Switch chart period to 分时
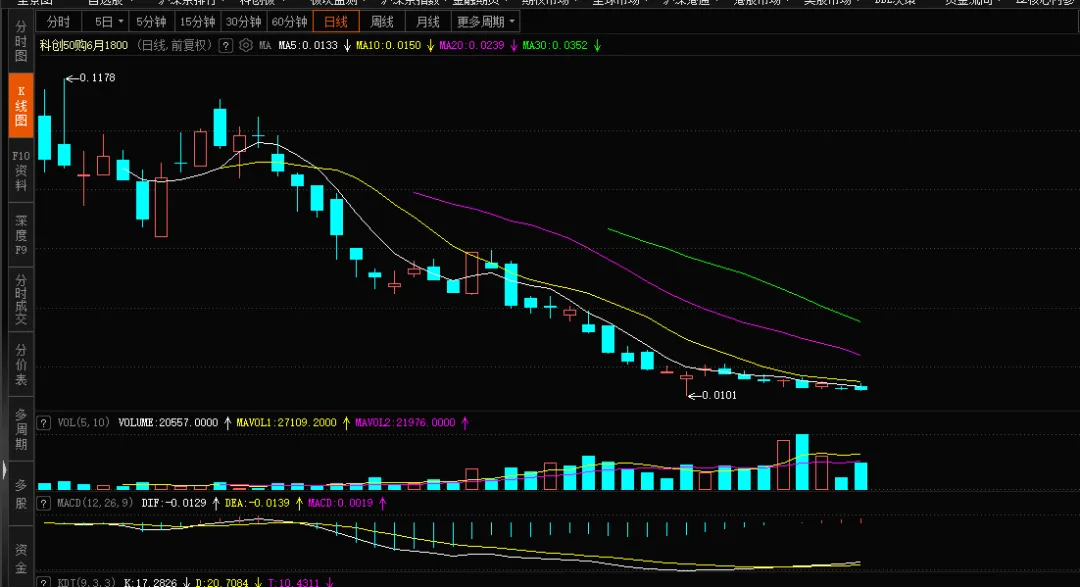Viewport: 1080px width, 587px height. (x=59, y=22)
